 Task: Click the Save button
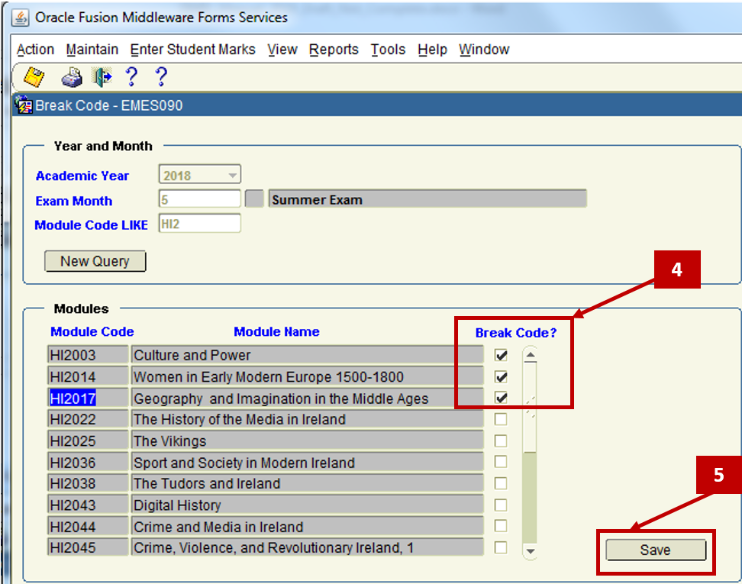coord(655,550)
